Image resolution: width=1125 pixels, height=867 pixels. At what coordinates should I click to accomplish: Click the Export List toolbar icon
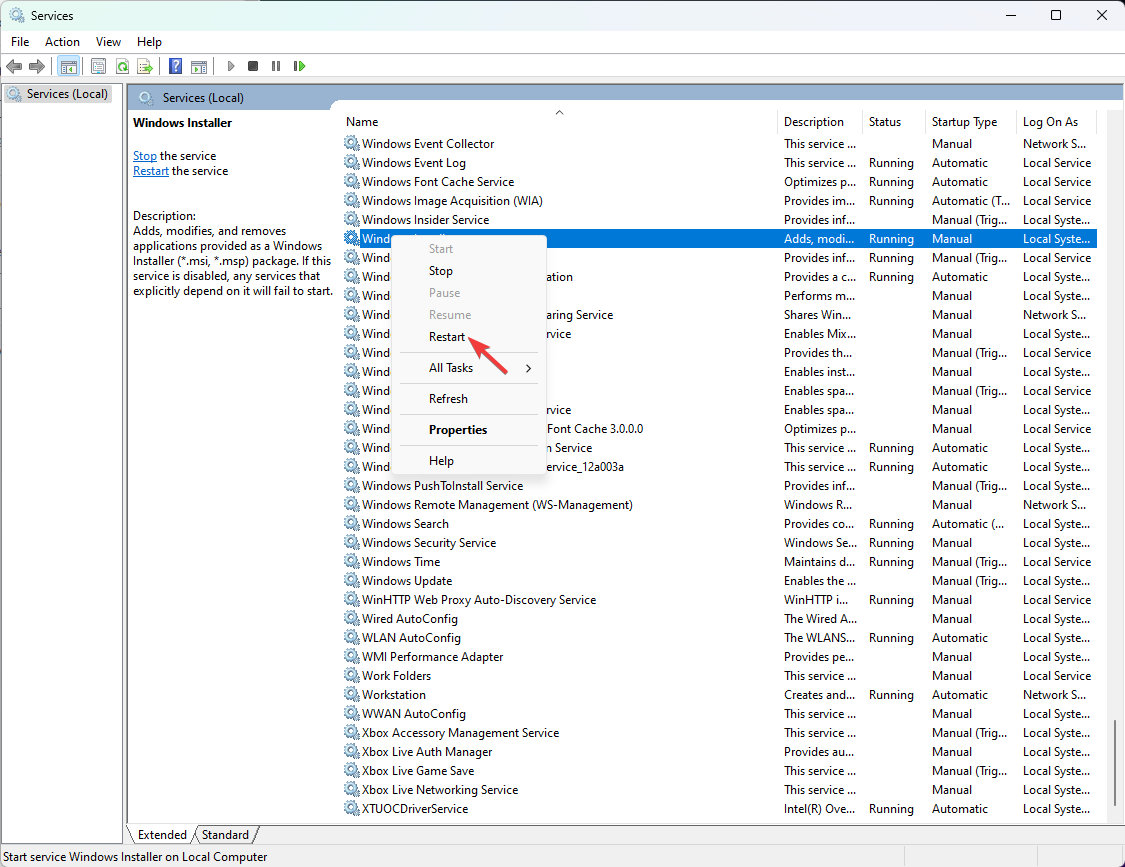click(x=145, y=66)
